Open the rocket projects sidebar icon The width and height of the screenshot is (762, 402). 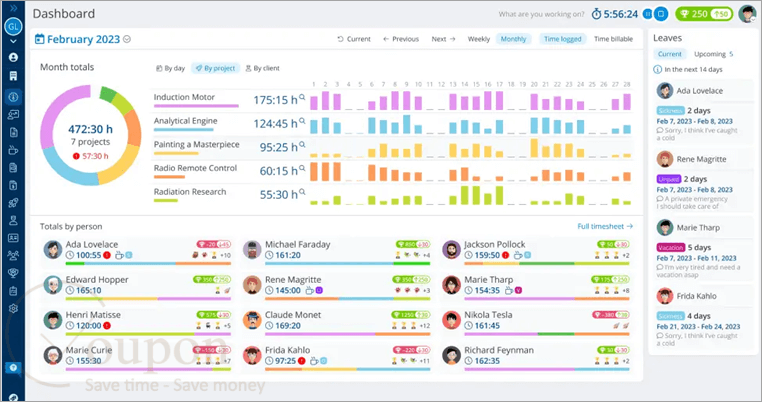(13, 203)
